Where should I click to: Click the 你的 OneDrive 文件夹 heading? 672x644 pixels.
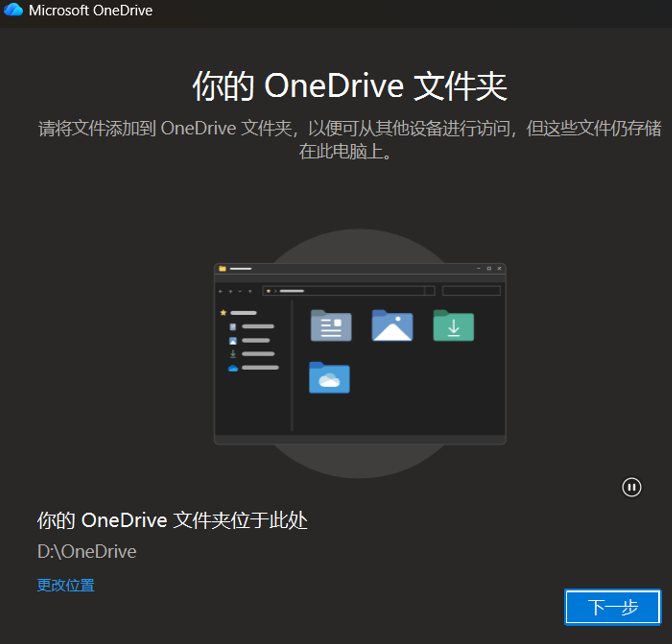(x=350, y=87)
